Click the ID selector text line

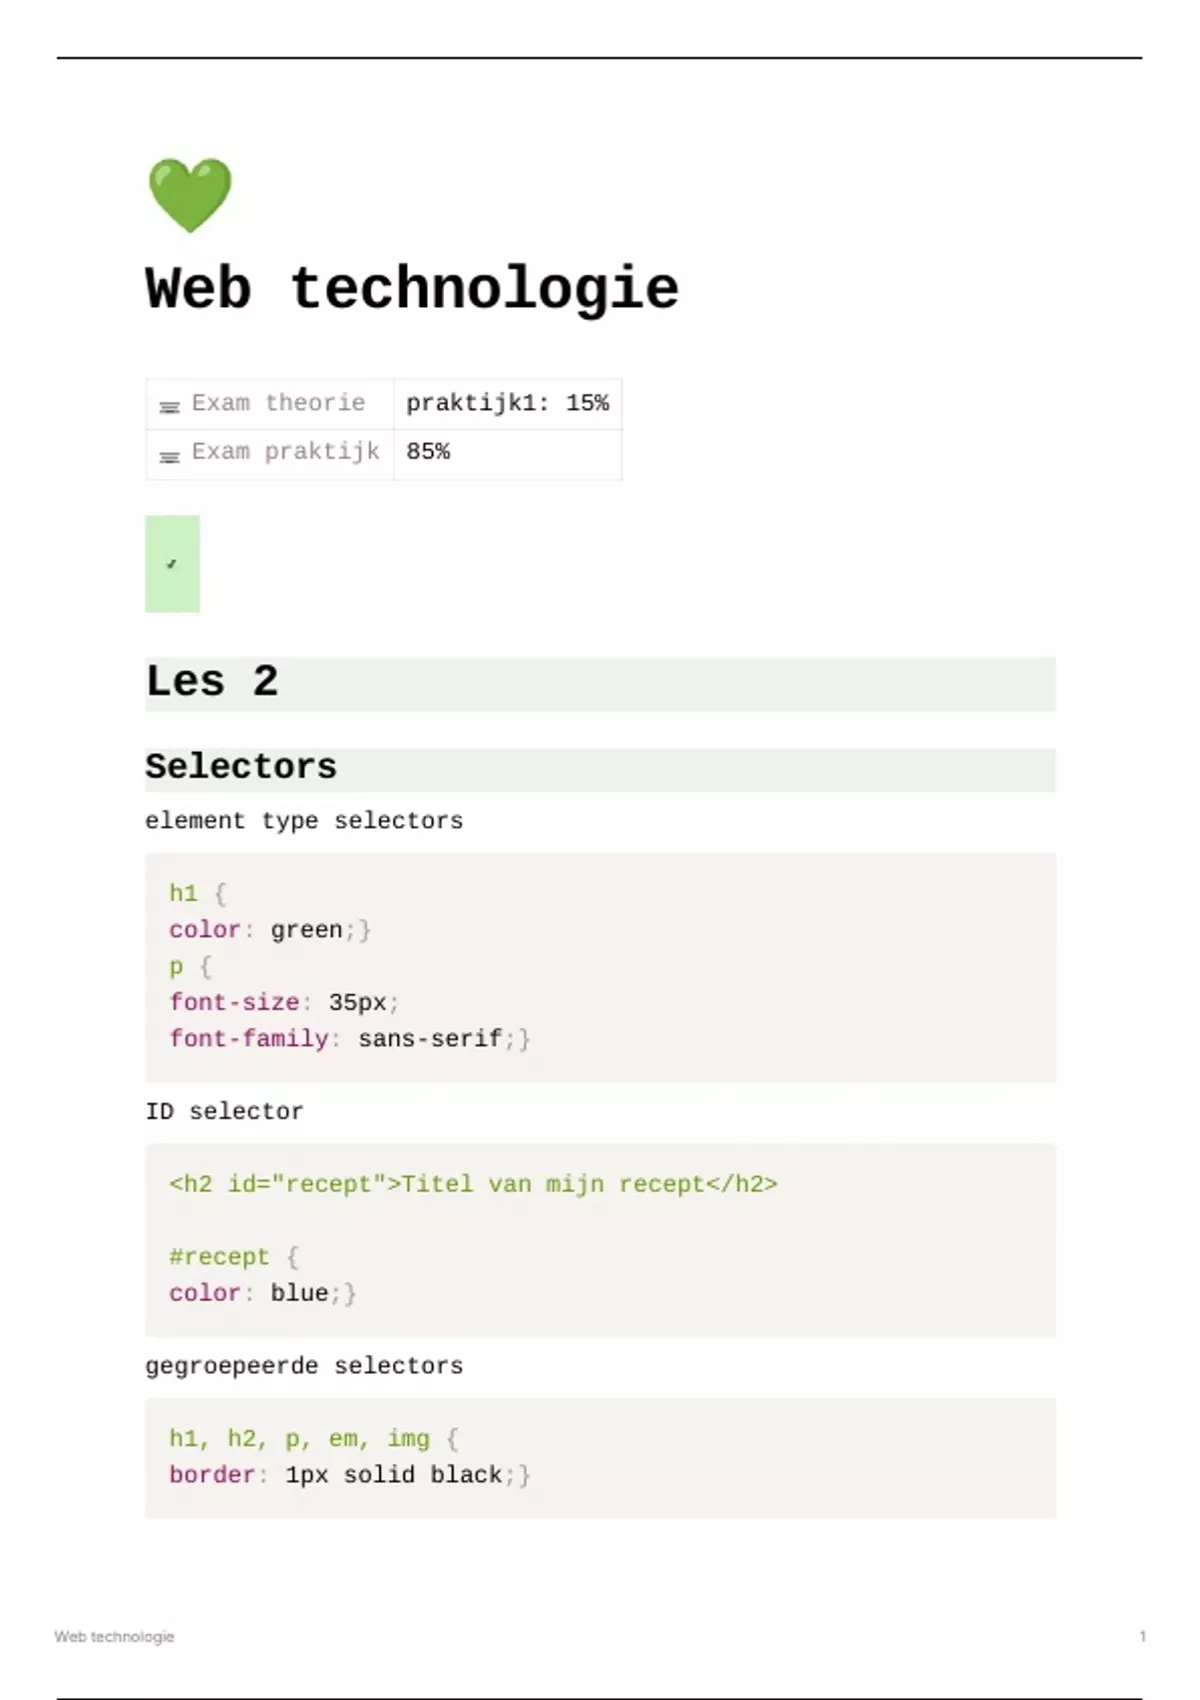[x=224, y=1112]
